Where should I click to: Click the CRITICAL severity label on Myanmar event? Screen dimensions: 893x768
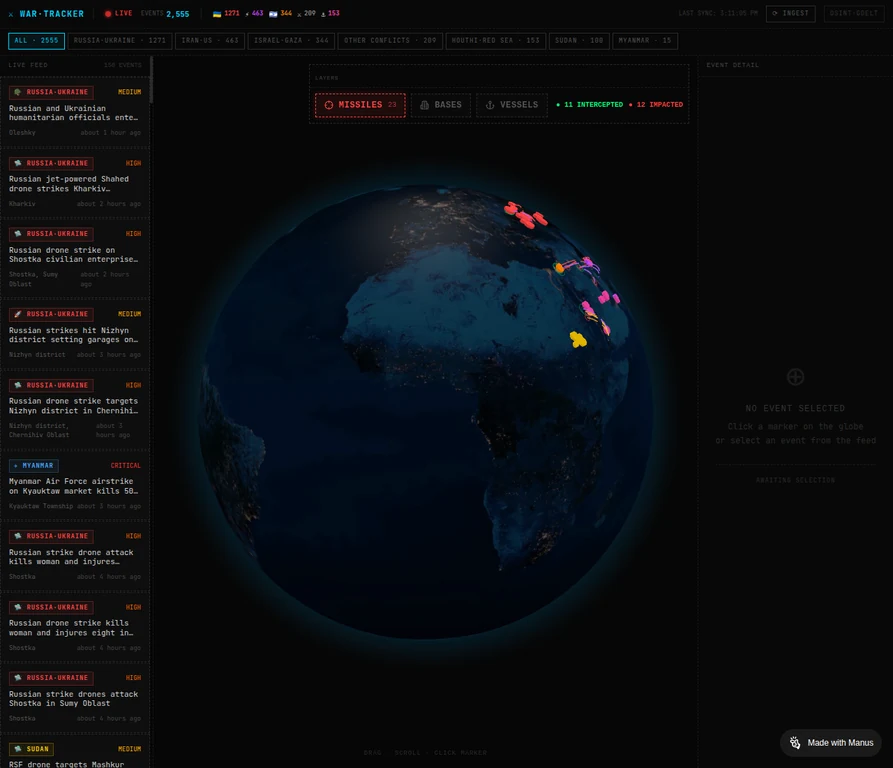tap(125, 466)
